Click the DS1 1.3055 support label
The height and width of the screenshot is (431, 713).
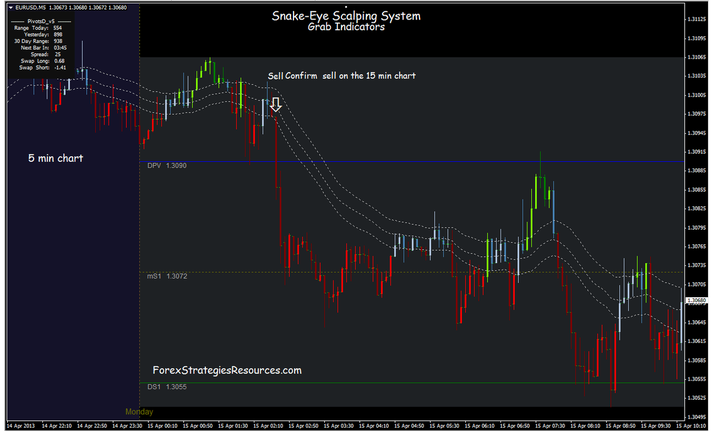point(167,388)
